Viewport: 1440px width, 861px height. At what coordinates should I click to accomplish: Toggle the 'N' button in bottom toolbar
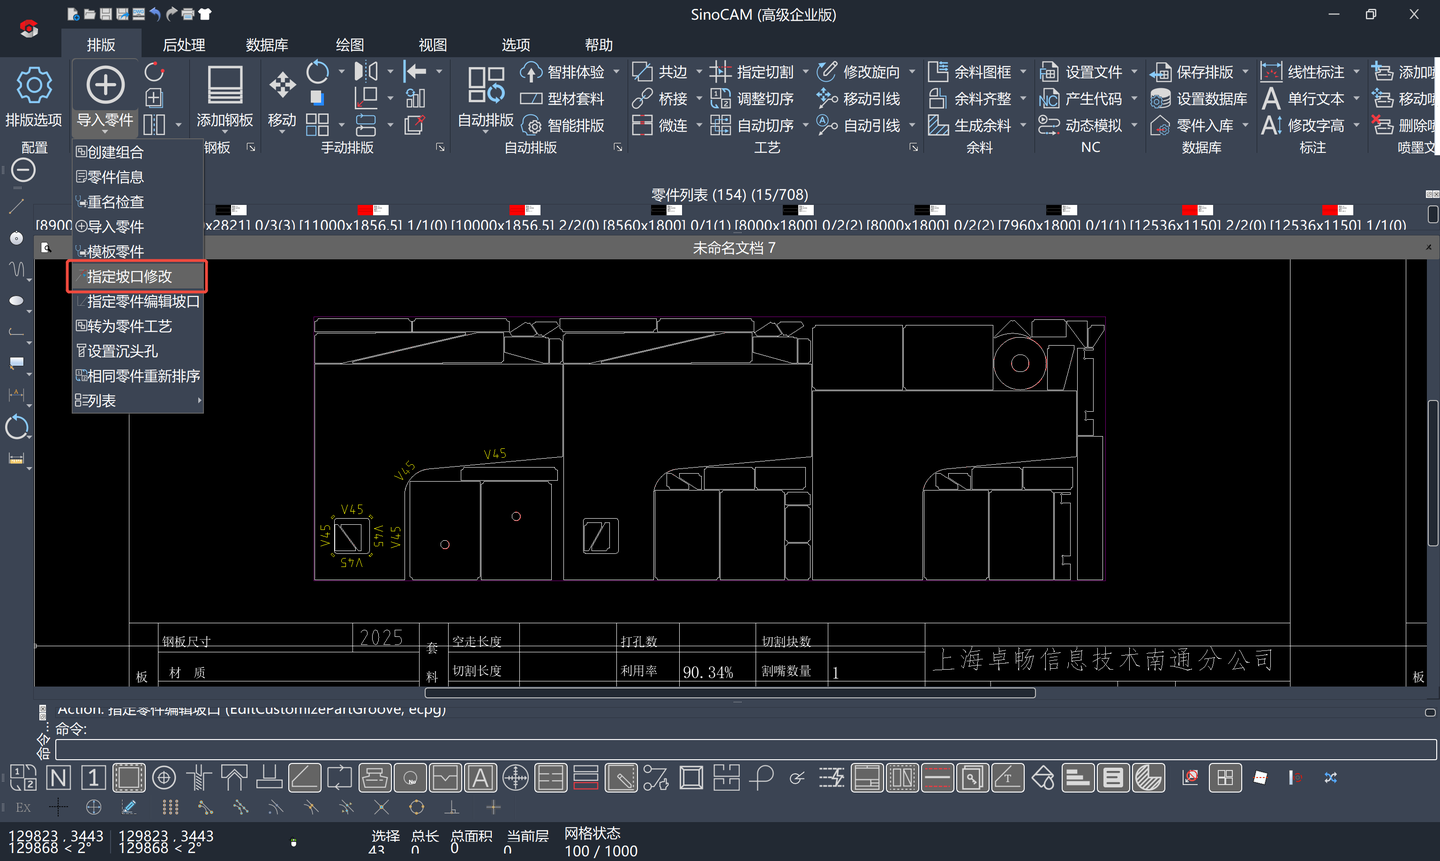point(59,777)
